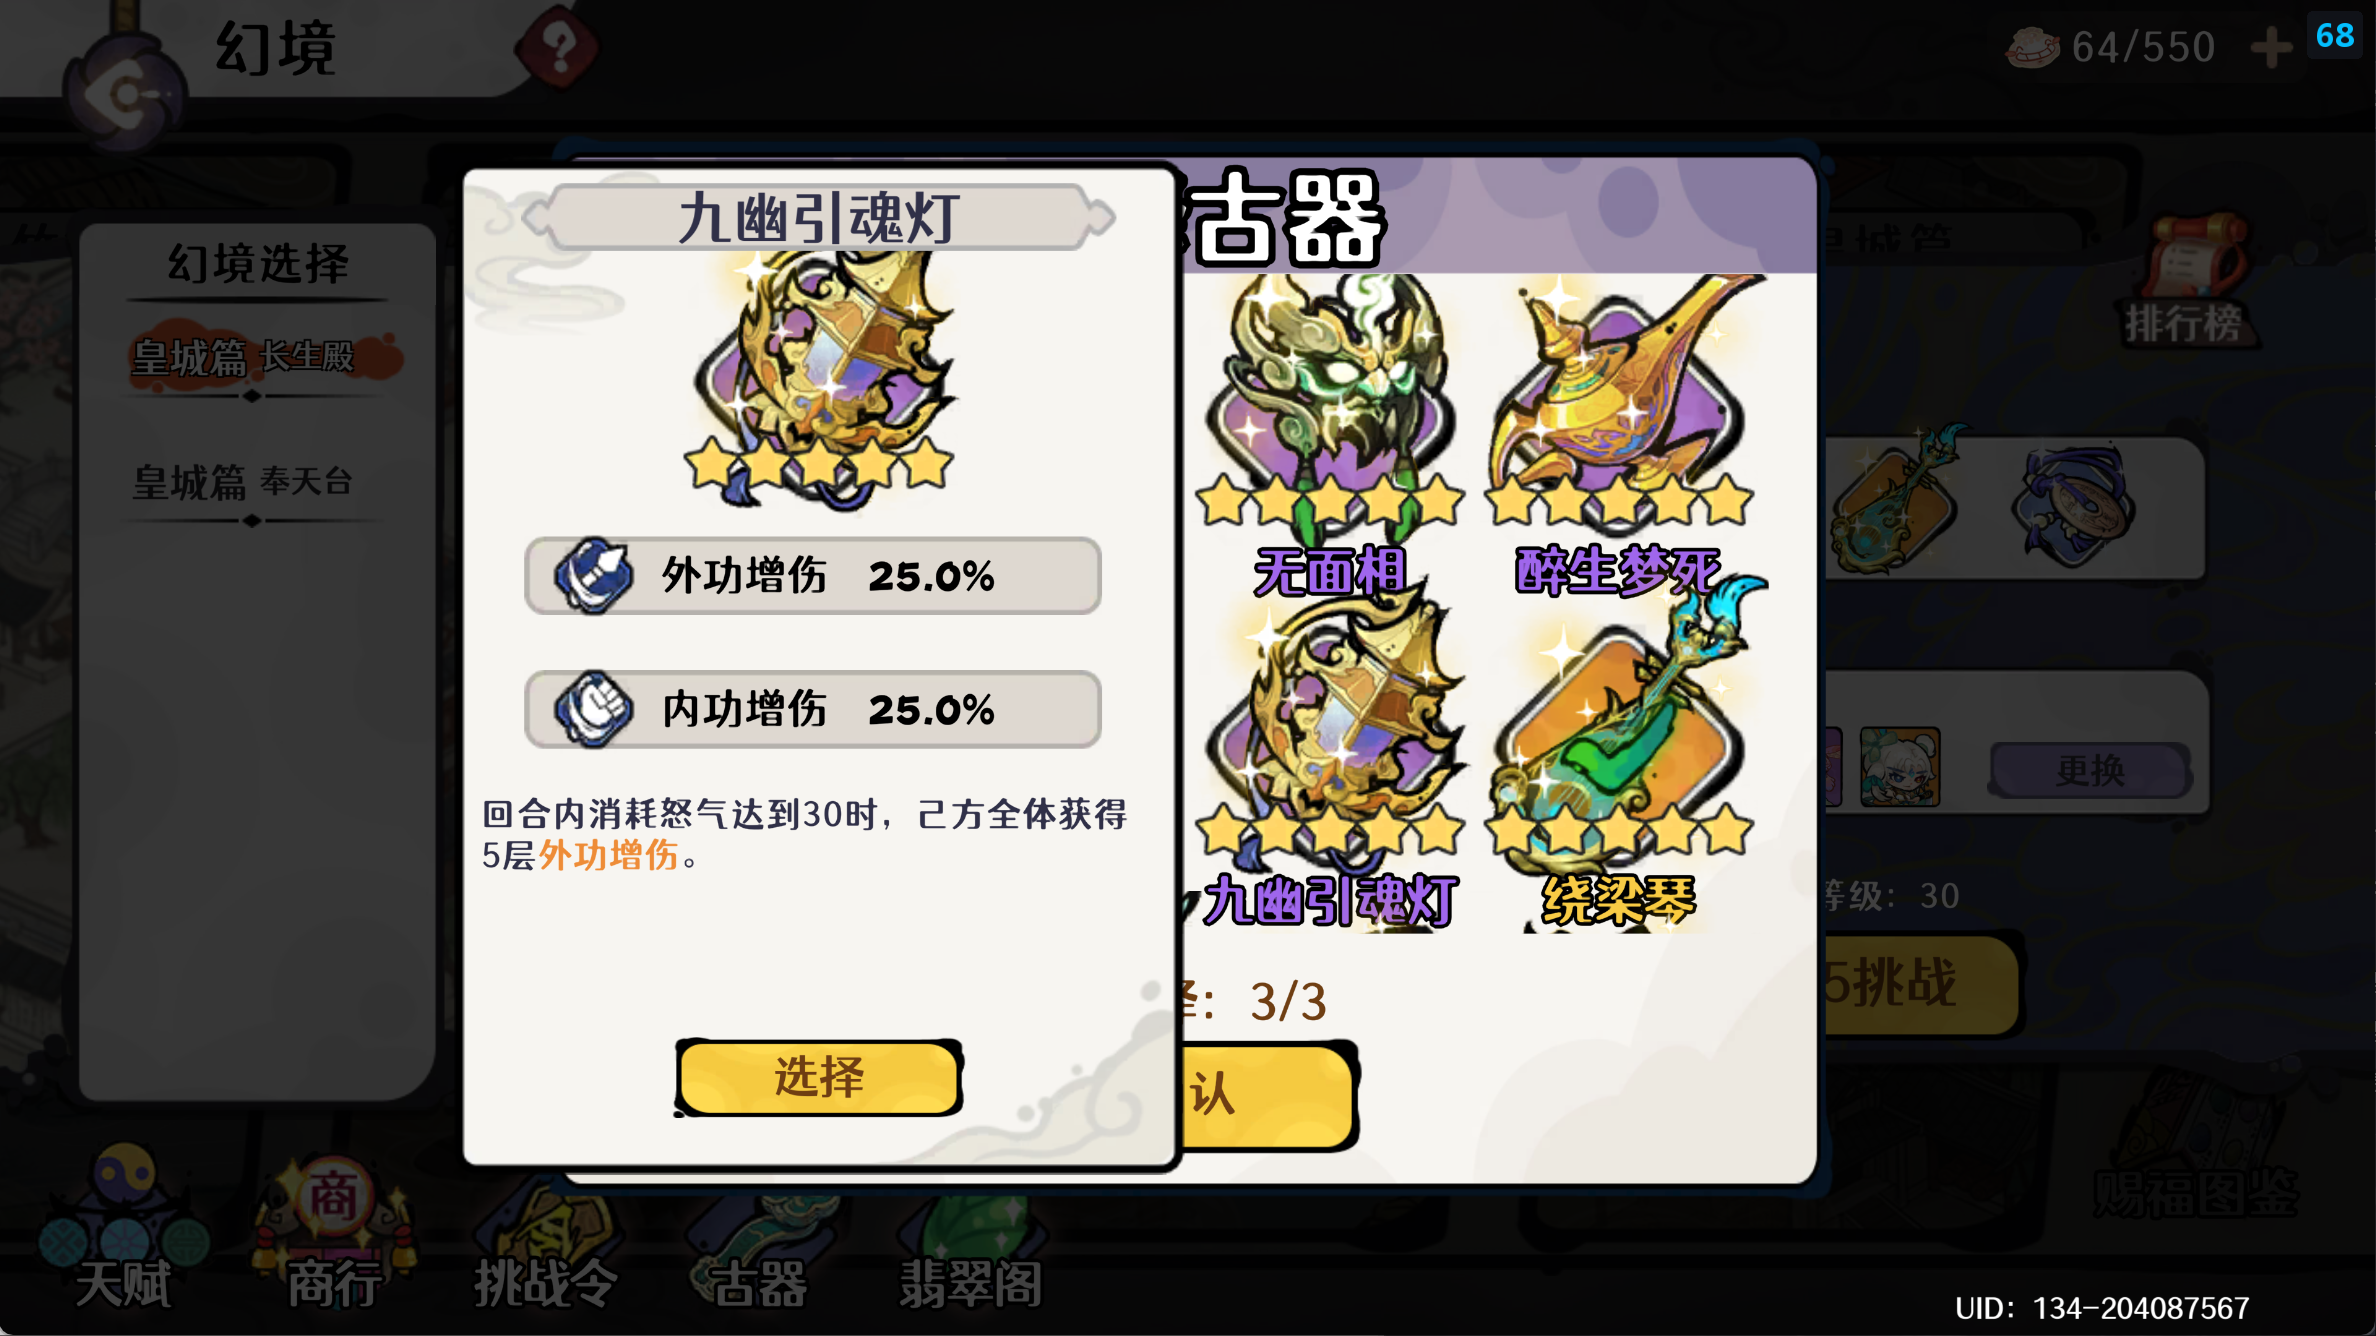Viewport: 2376px width, 1336px height.
Task: Click the yellow 选择 button
Action: tap(819, 1077)
